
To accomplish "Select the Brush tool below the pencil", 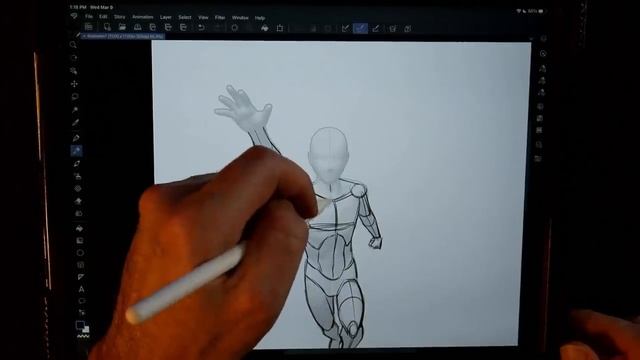I will 77,164.
